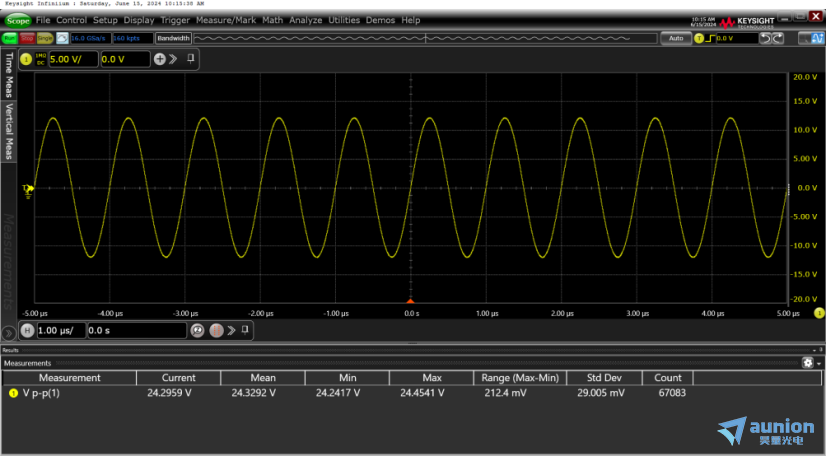Click the green Run acquisition button
Viewport: 826px width, 456px height.
9,38
